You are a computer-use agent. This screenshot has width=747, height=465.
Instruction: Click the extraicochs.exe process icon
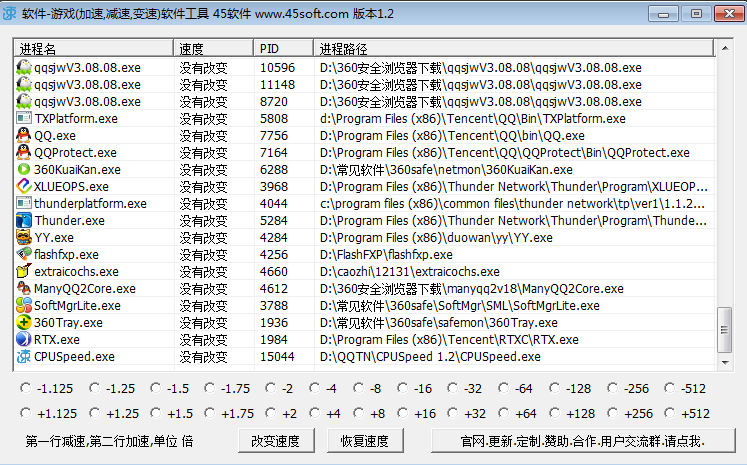pos(24,271)
